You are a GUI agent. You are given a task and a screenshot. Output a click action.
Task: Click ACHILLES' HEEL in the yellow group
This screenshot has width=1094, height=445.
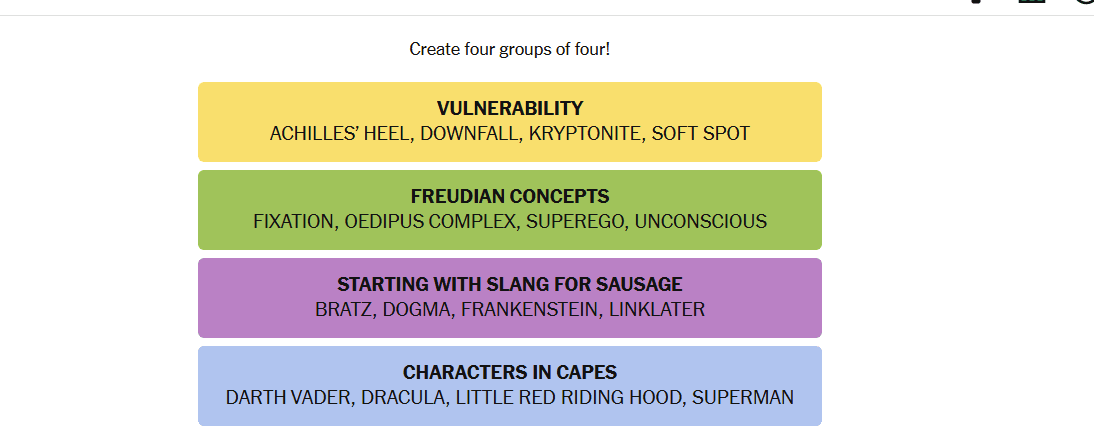(339, 133)
